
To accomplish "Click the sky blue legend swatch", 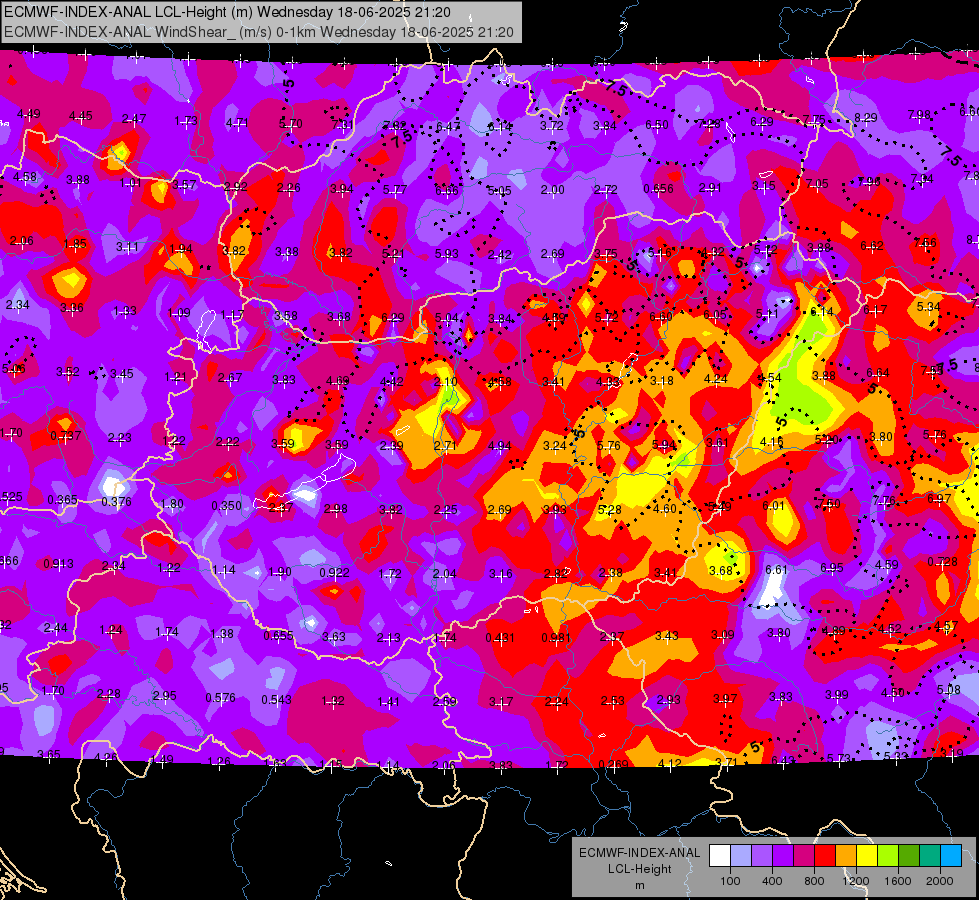I will pyautogui.click(x=951, y=856).
